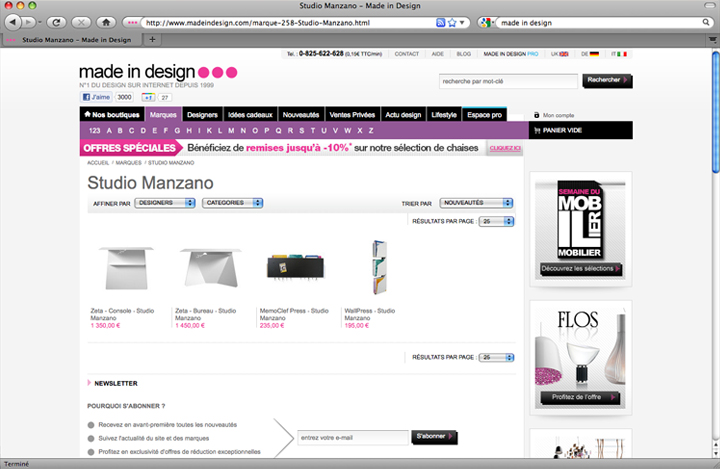Click the pink-dots site favicon in address bar

point(132,23)
